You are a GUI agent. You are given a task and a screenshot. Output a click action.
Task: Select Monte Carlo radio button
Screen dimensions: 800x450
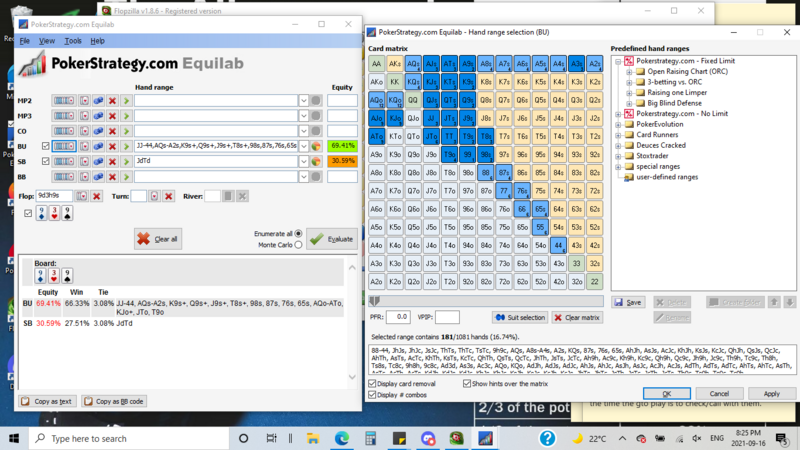click(298, 245)
